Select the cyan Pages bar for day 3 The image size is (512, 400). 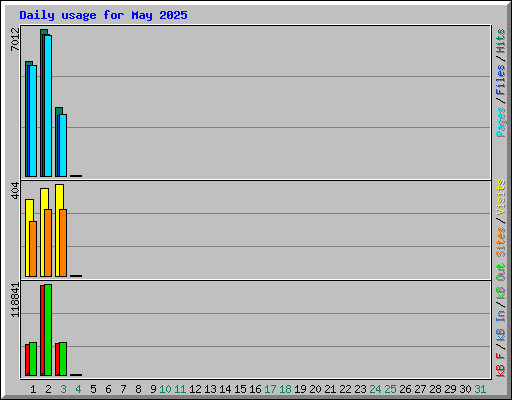click(x=63, y=145)
